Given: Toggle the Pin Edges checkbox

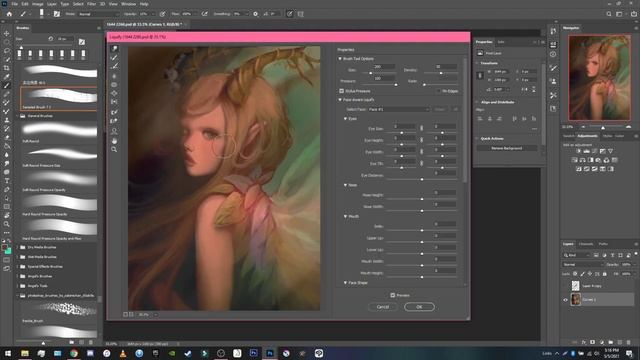Looking at the screenshot, I should pos(438,91).
